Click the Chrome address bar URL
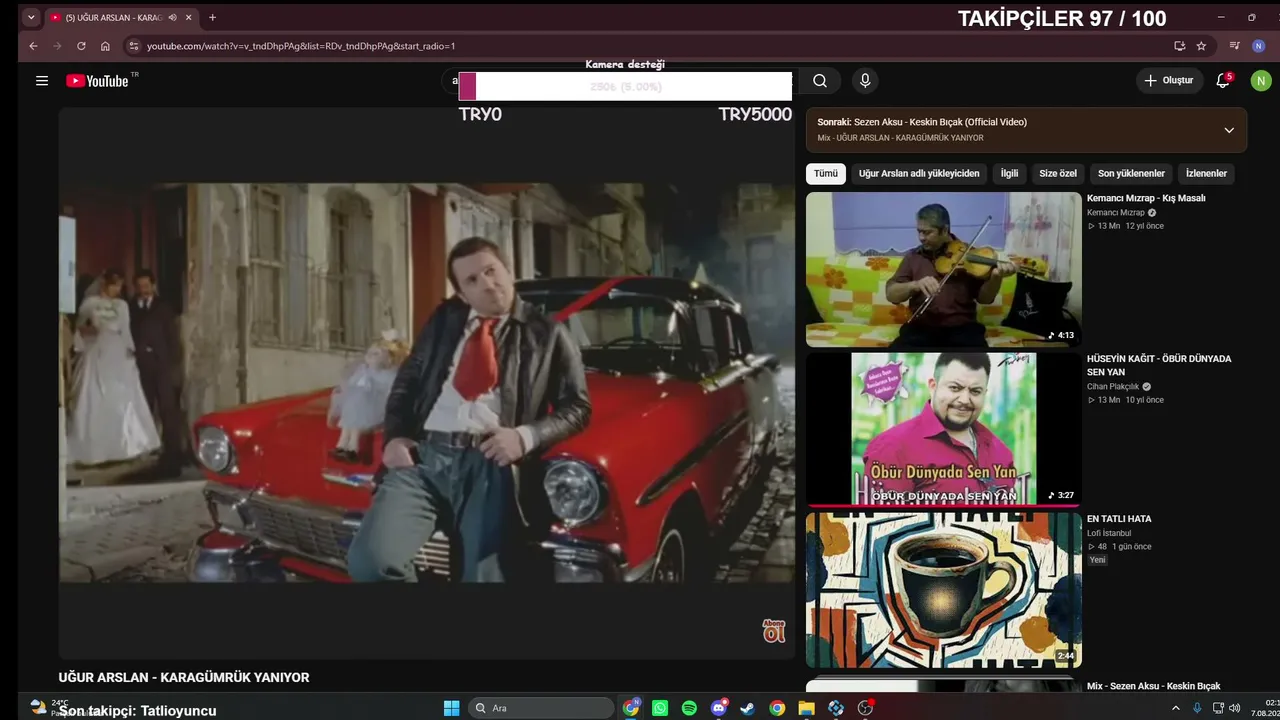This screenshot has width=1280, height=720. click(301, 46)
